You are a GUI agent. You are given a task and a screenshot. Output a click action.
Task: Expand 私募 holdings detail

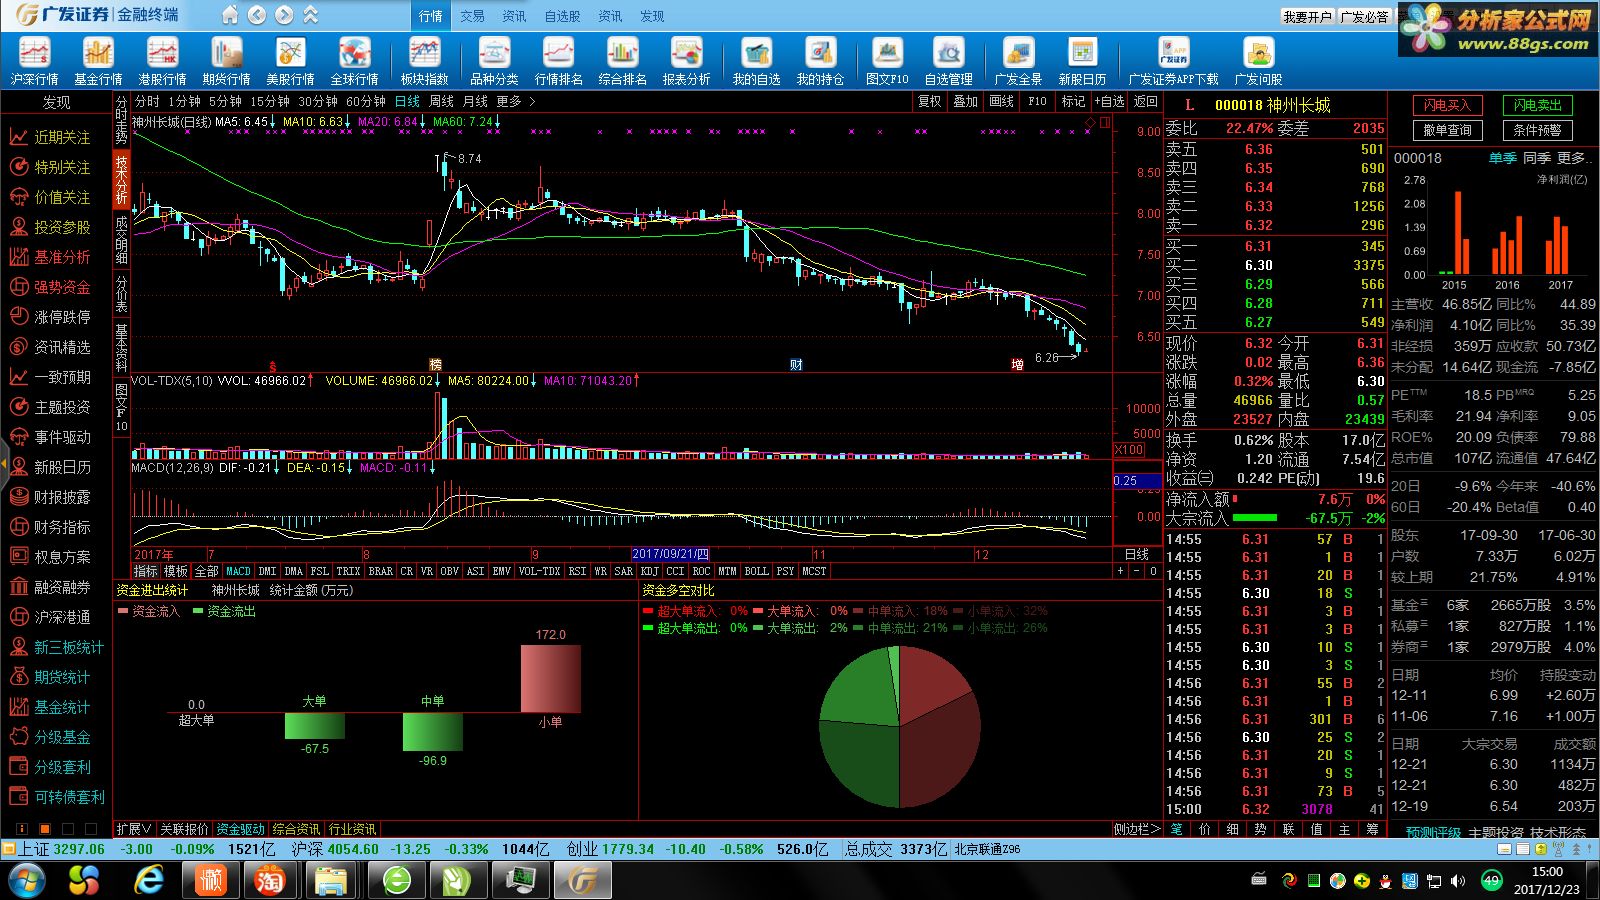[1408, 626]
